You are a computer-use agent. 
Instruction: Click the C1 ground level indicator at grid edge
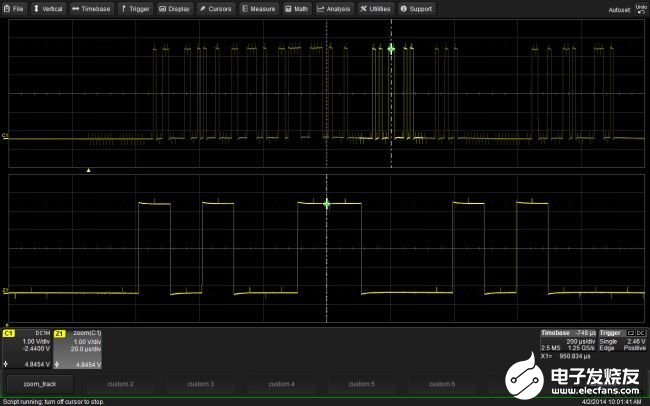click(5, 136)
